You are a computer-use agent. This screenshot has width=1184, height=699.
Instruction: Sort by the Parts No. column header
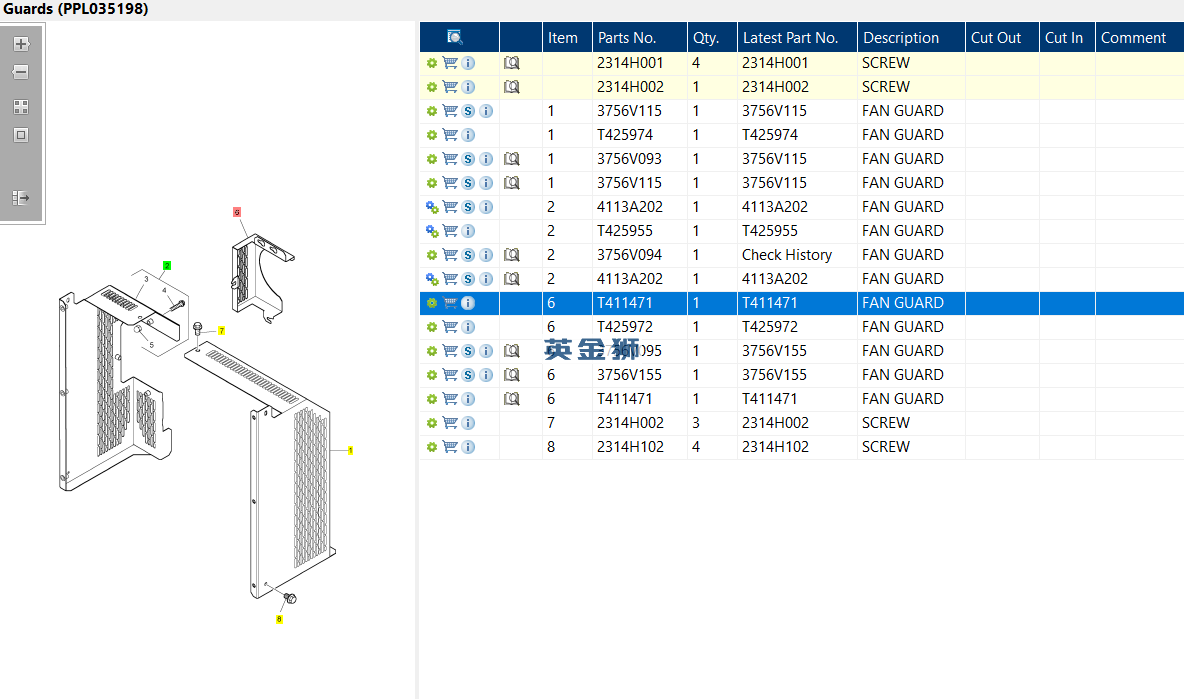(640, 37)
